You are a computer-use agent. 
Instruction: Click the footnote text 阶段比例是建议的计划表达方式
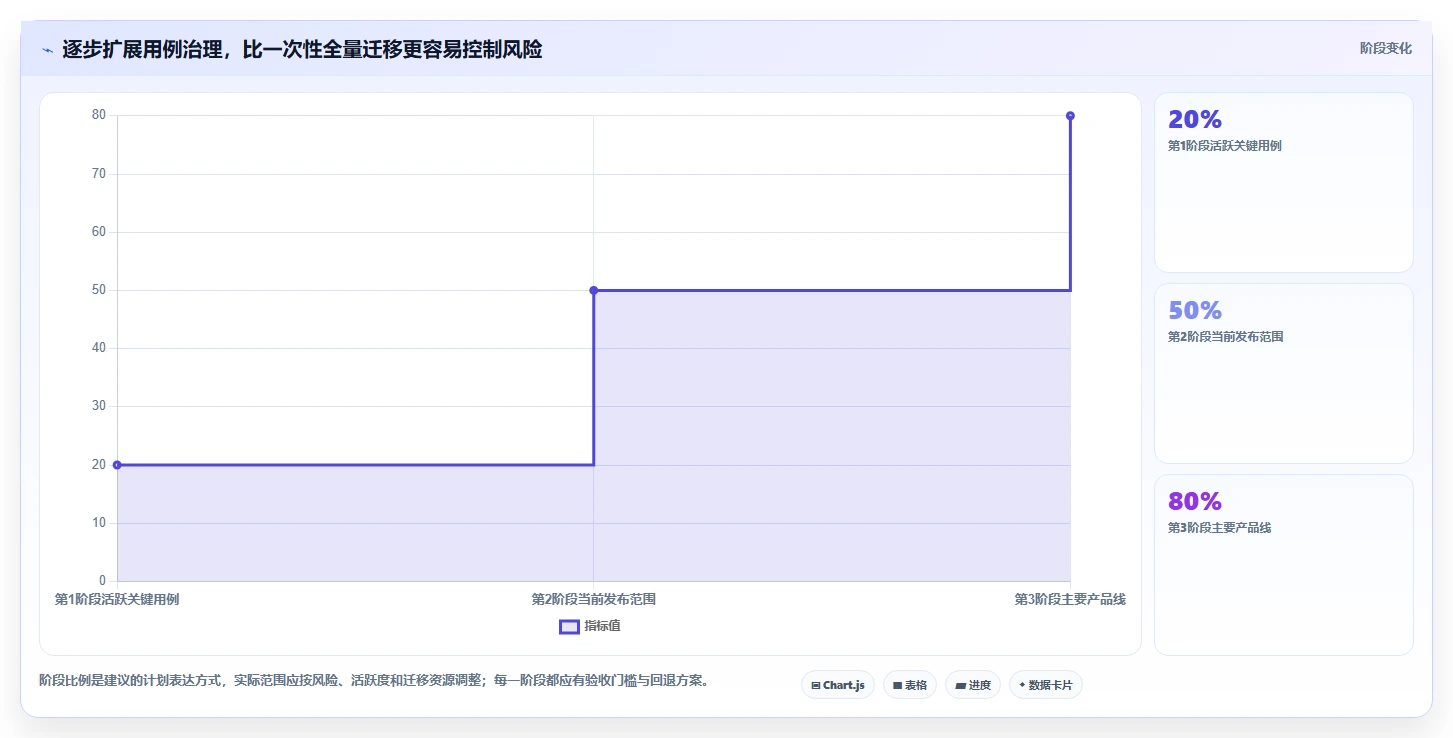tap(132, 681)
